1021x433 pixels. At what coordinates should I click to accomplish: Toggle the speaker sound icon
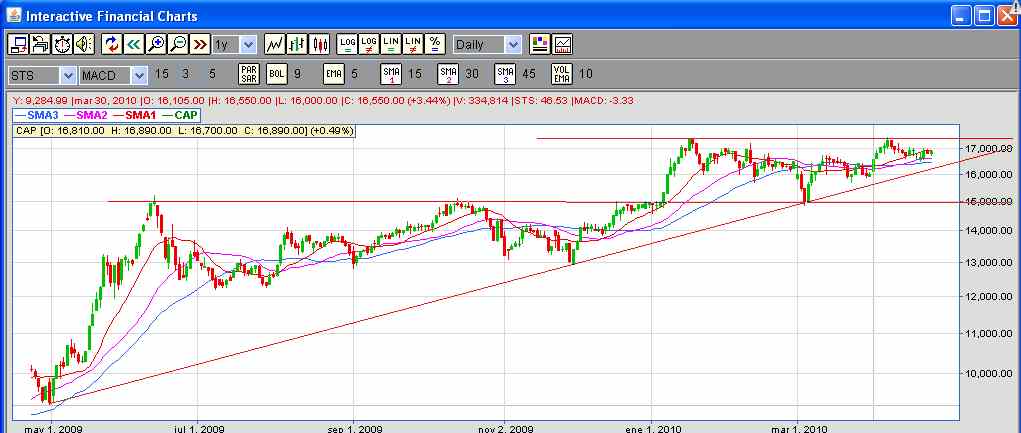coord(85,44)
